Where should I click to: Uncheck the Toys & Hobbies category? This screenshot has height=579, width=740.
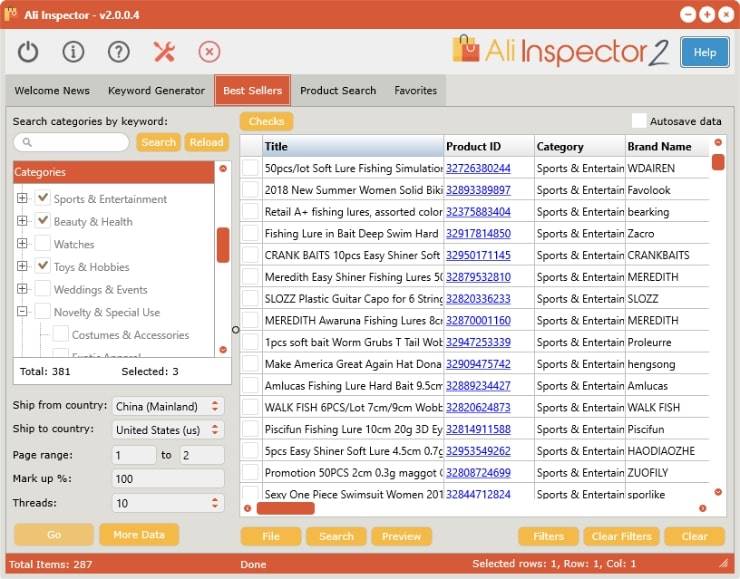point(43,266)
